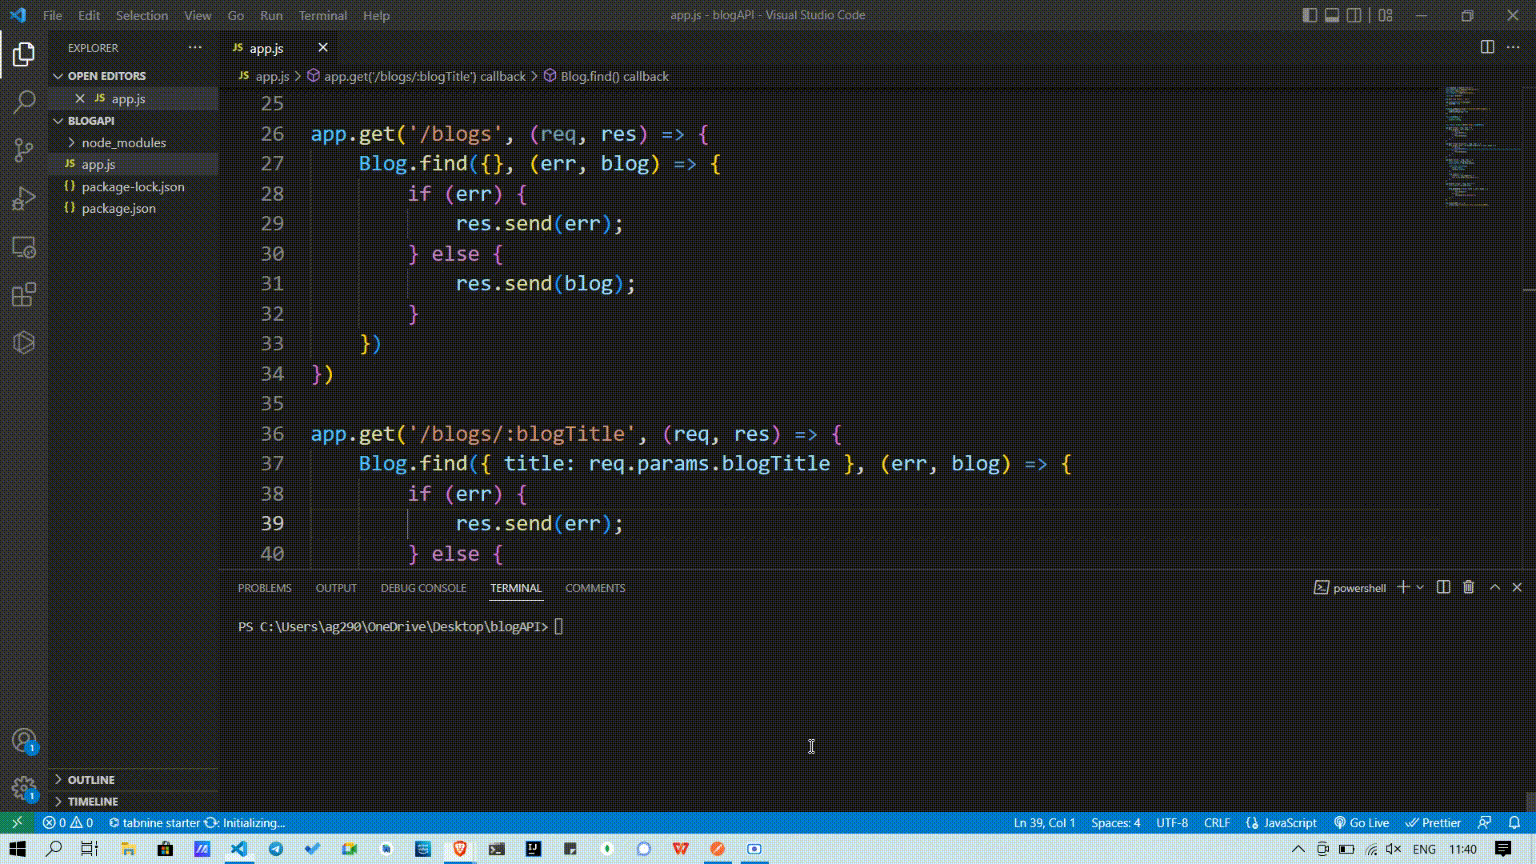Open Run and Debug view

click(24, 198)
